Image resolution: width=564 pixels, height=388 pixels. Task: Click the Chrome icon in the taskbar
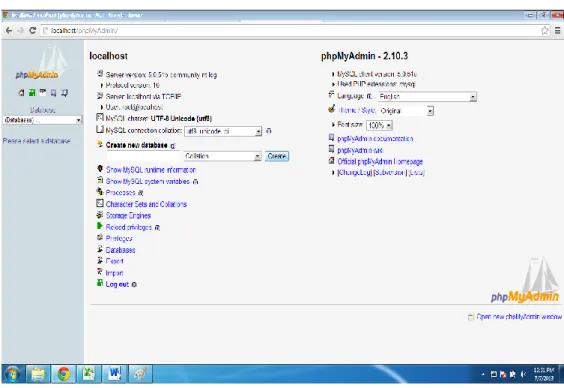64,374
